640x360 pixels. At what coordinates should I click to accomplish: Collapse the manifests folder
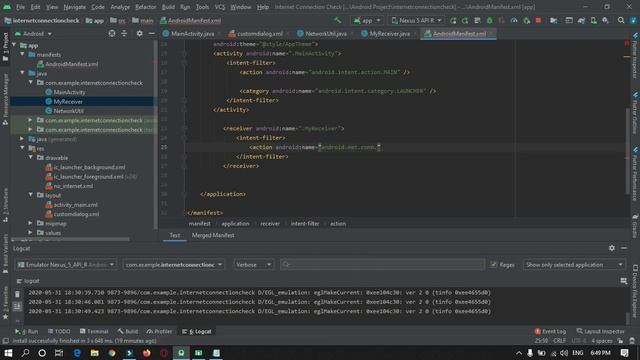[22, 54]
